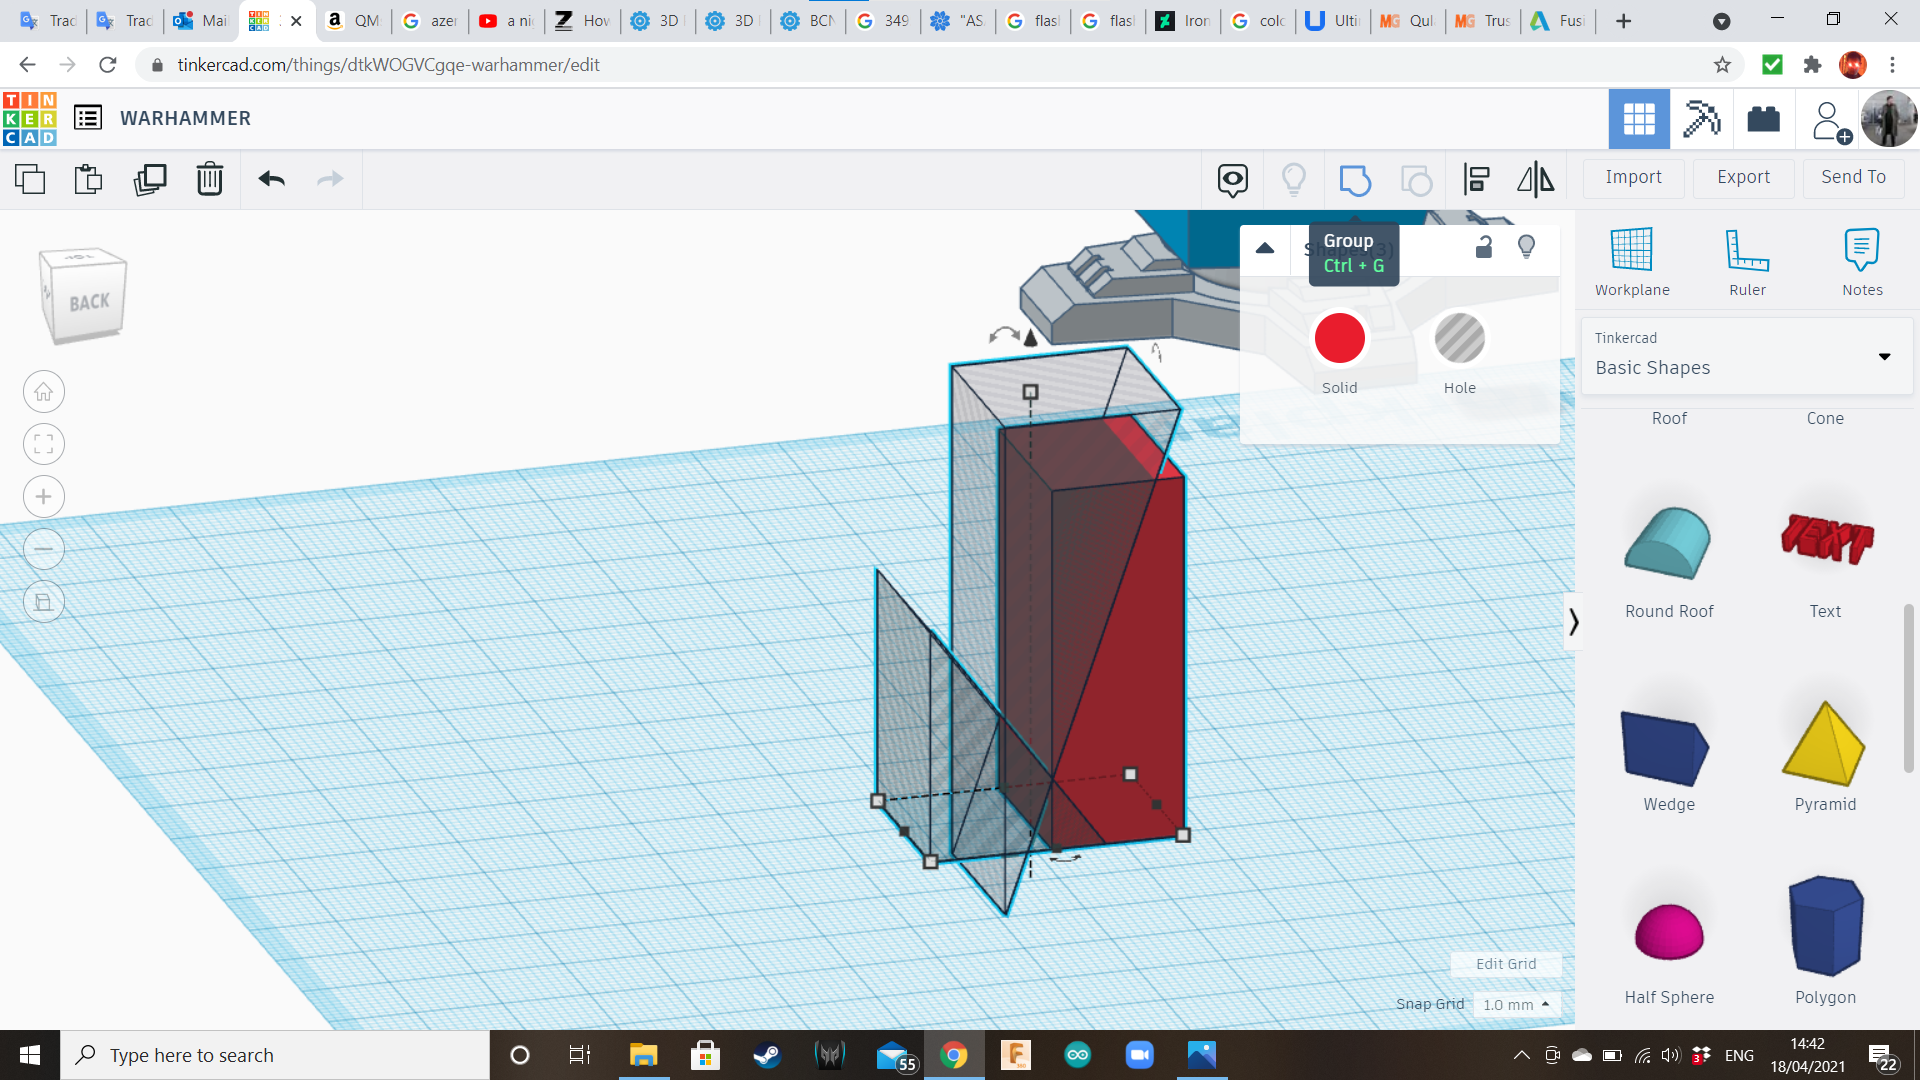Viewport: 1920px width, 1080px height.
Task: Toggle hide-selected lightbulb in inspector
Action: point(1526,247)
